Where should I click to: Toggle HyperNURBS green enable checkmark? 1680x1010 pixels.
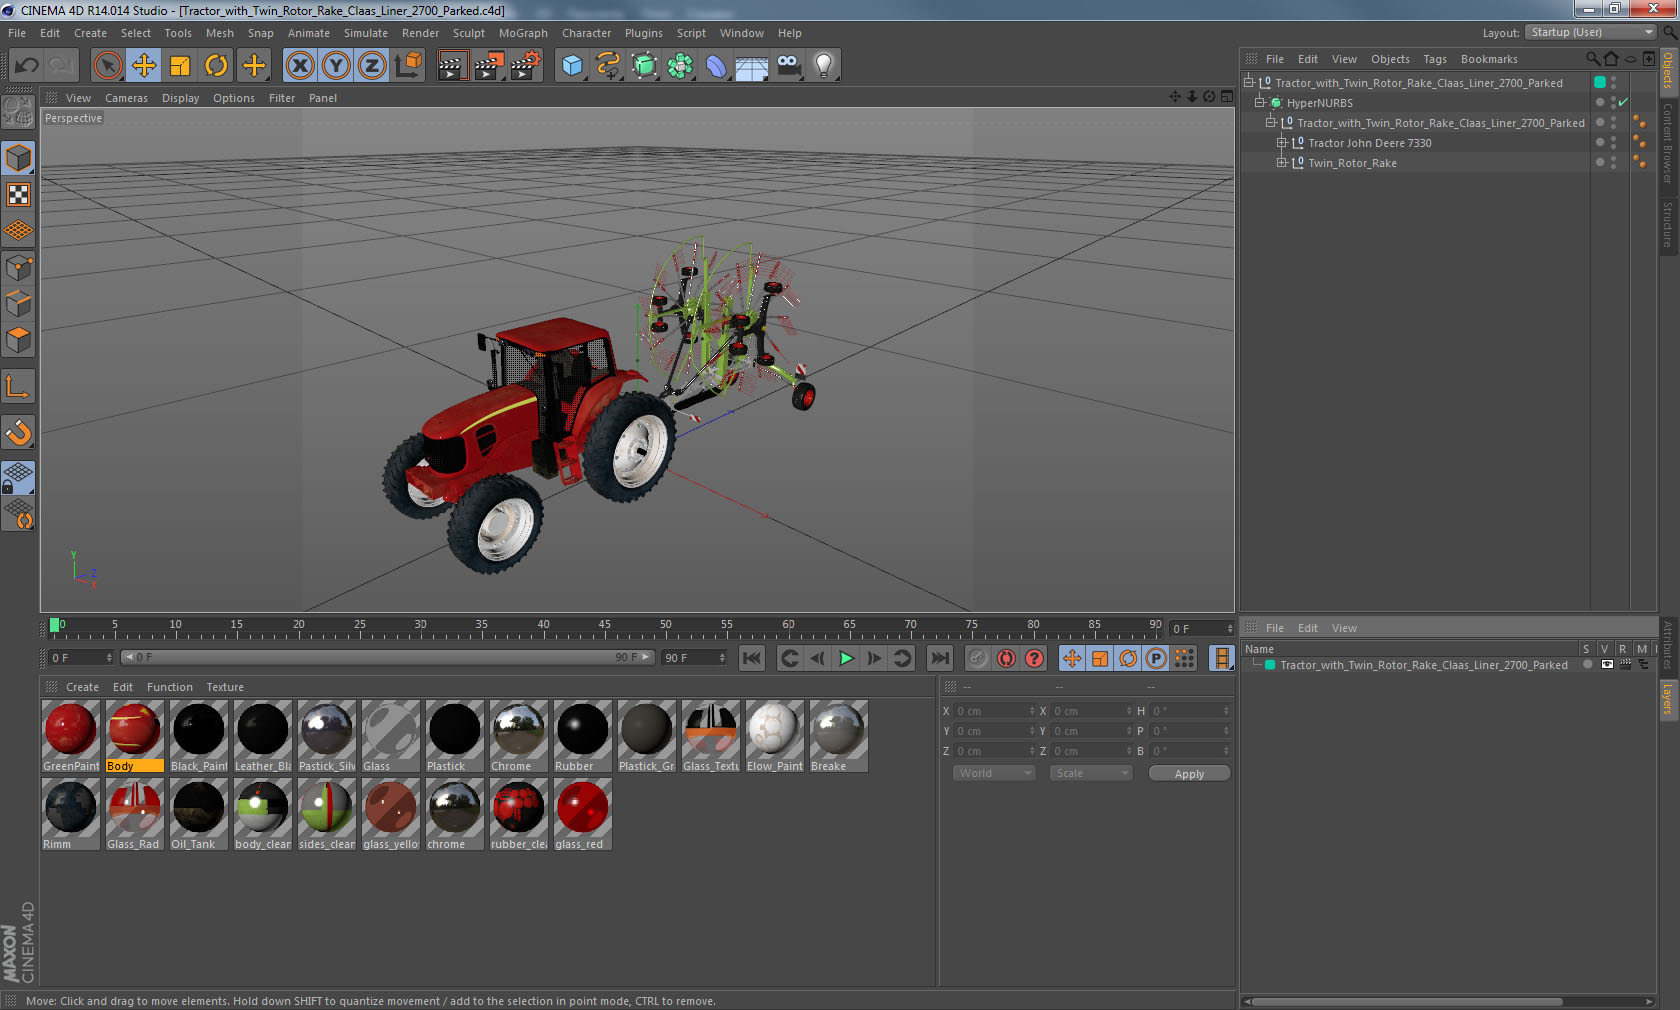click(1624, 102)
